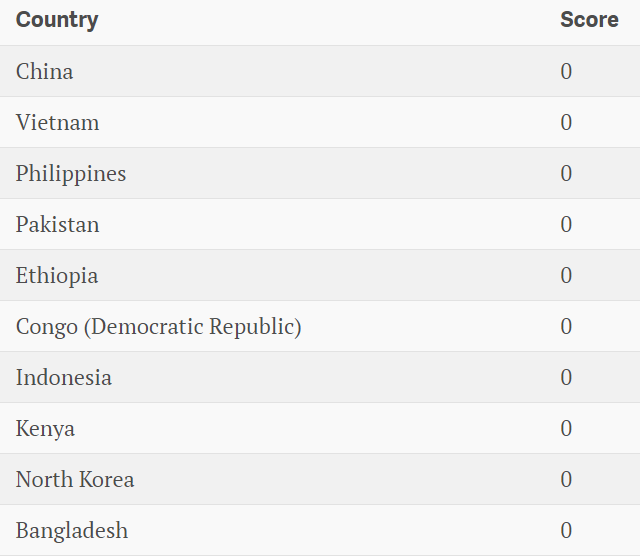Image resolution: width=640 pixels, height=556 pixels.
Task: Click the Philippines country name
Action: [71, 173]
